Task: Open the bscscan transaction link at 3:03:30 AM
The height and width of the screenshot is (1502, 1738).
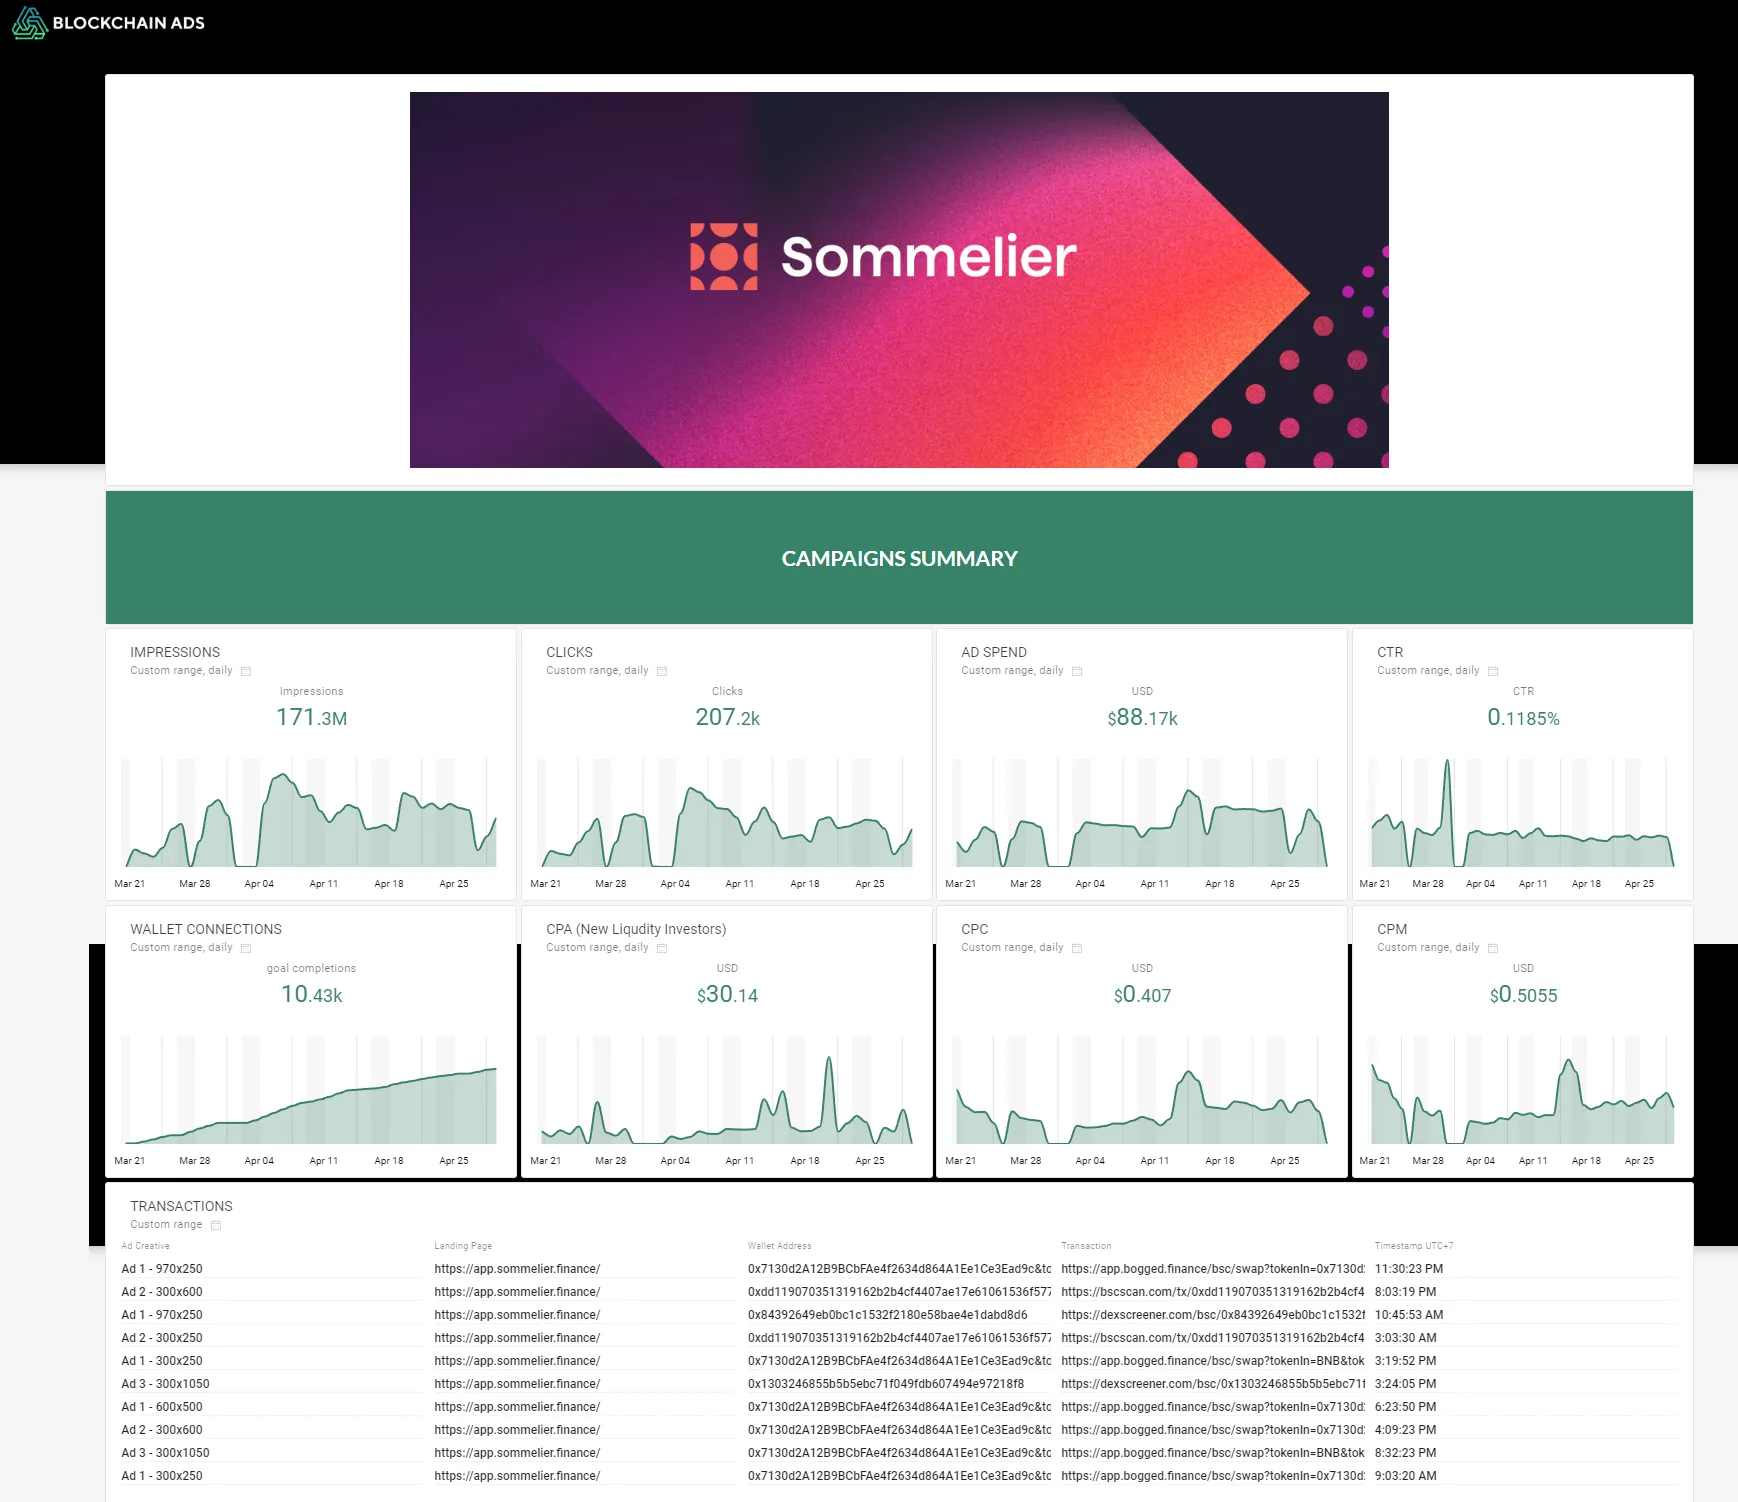Action: (x=1213, y=1338)
